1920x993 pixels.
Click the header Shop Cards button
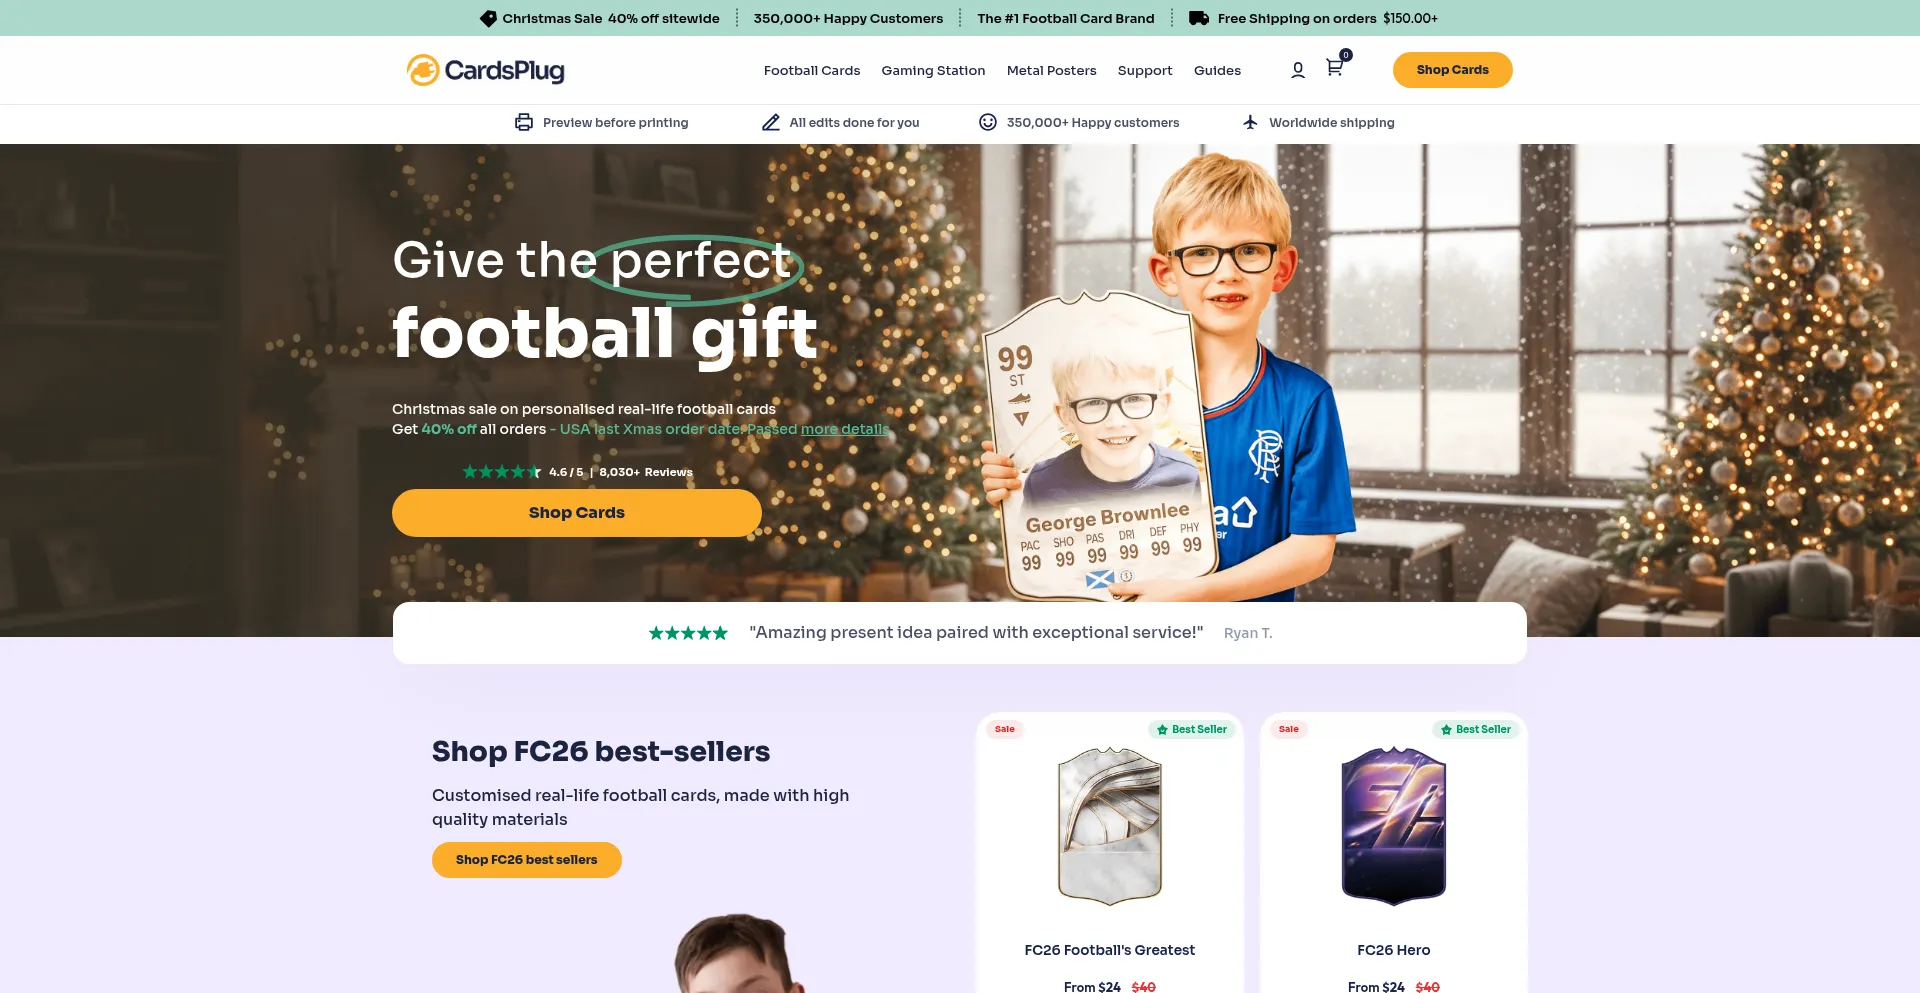pos(1452,70)
